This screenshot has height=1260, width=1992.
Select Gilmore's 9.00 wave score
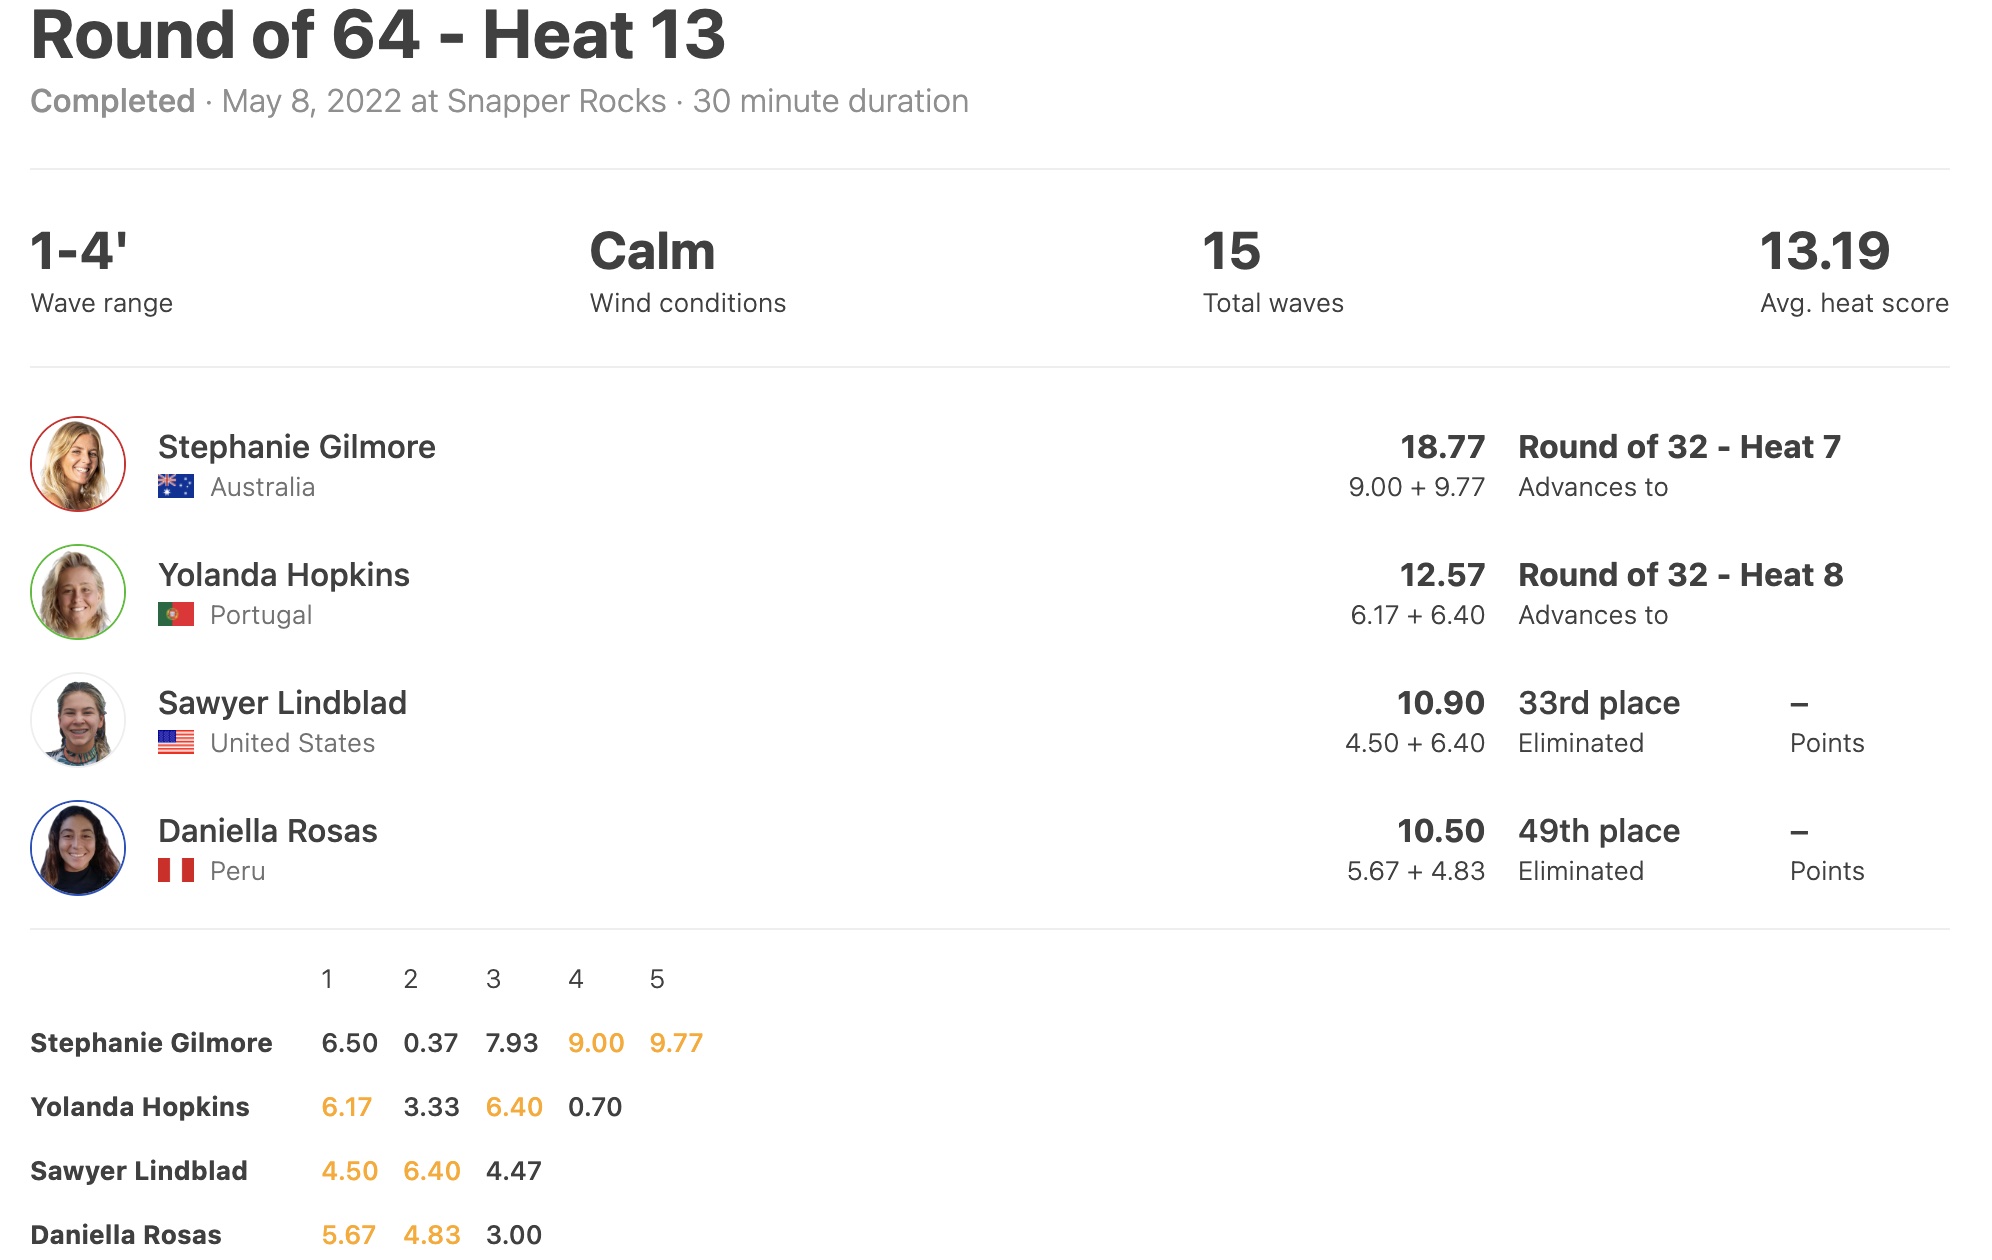596,1043
